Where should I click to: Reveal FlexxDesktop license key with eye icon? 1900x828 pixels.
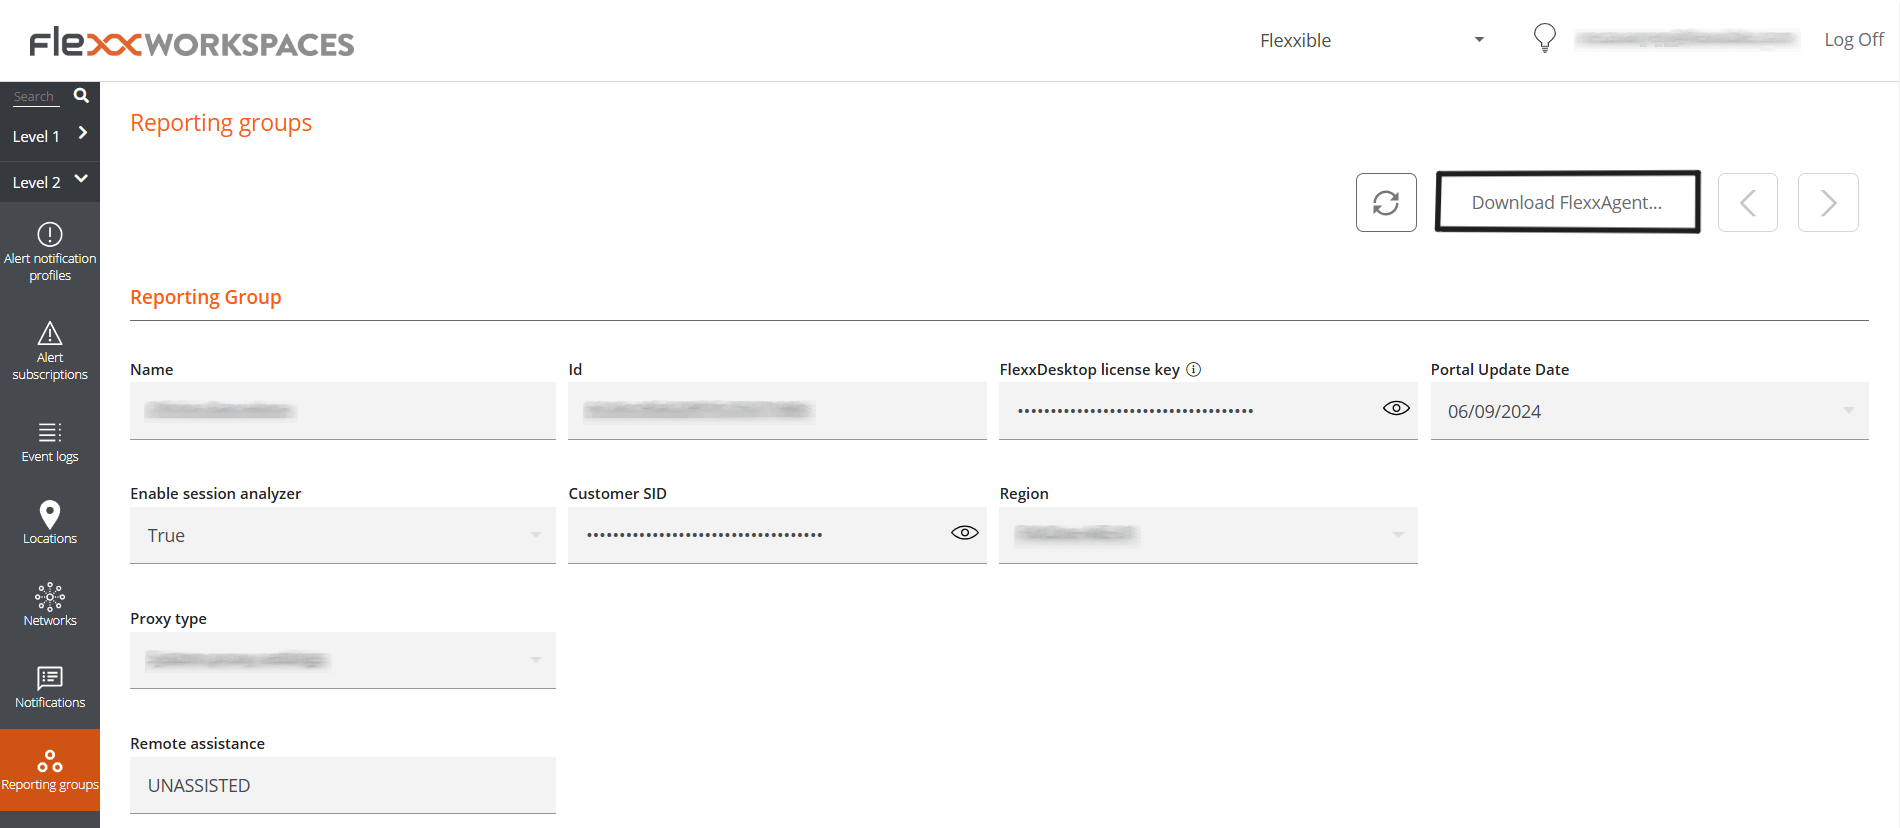pyautogui.click(x=1396, y=408)
